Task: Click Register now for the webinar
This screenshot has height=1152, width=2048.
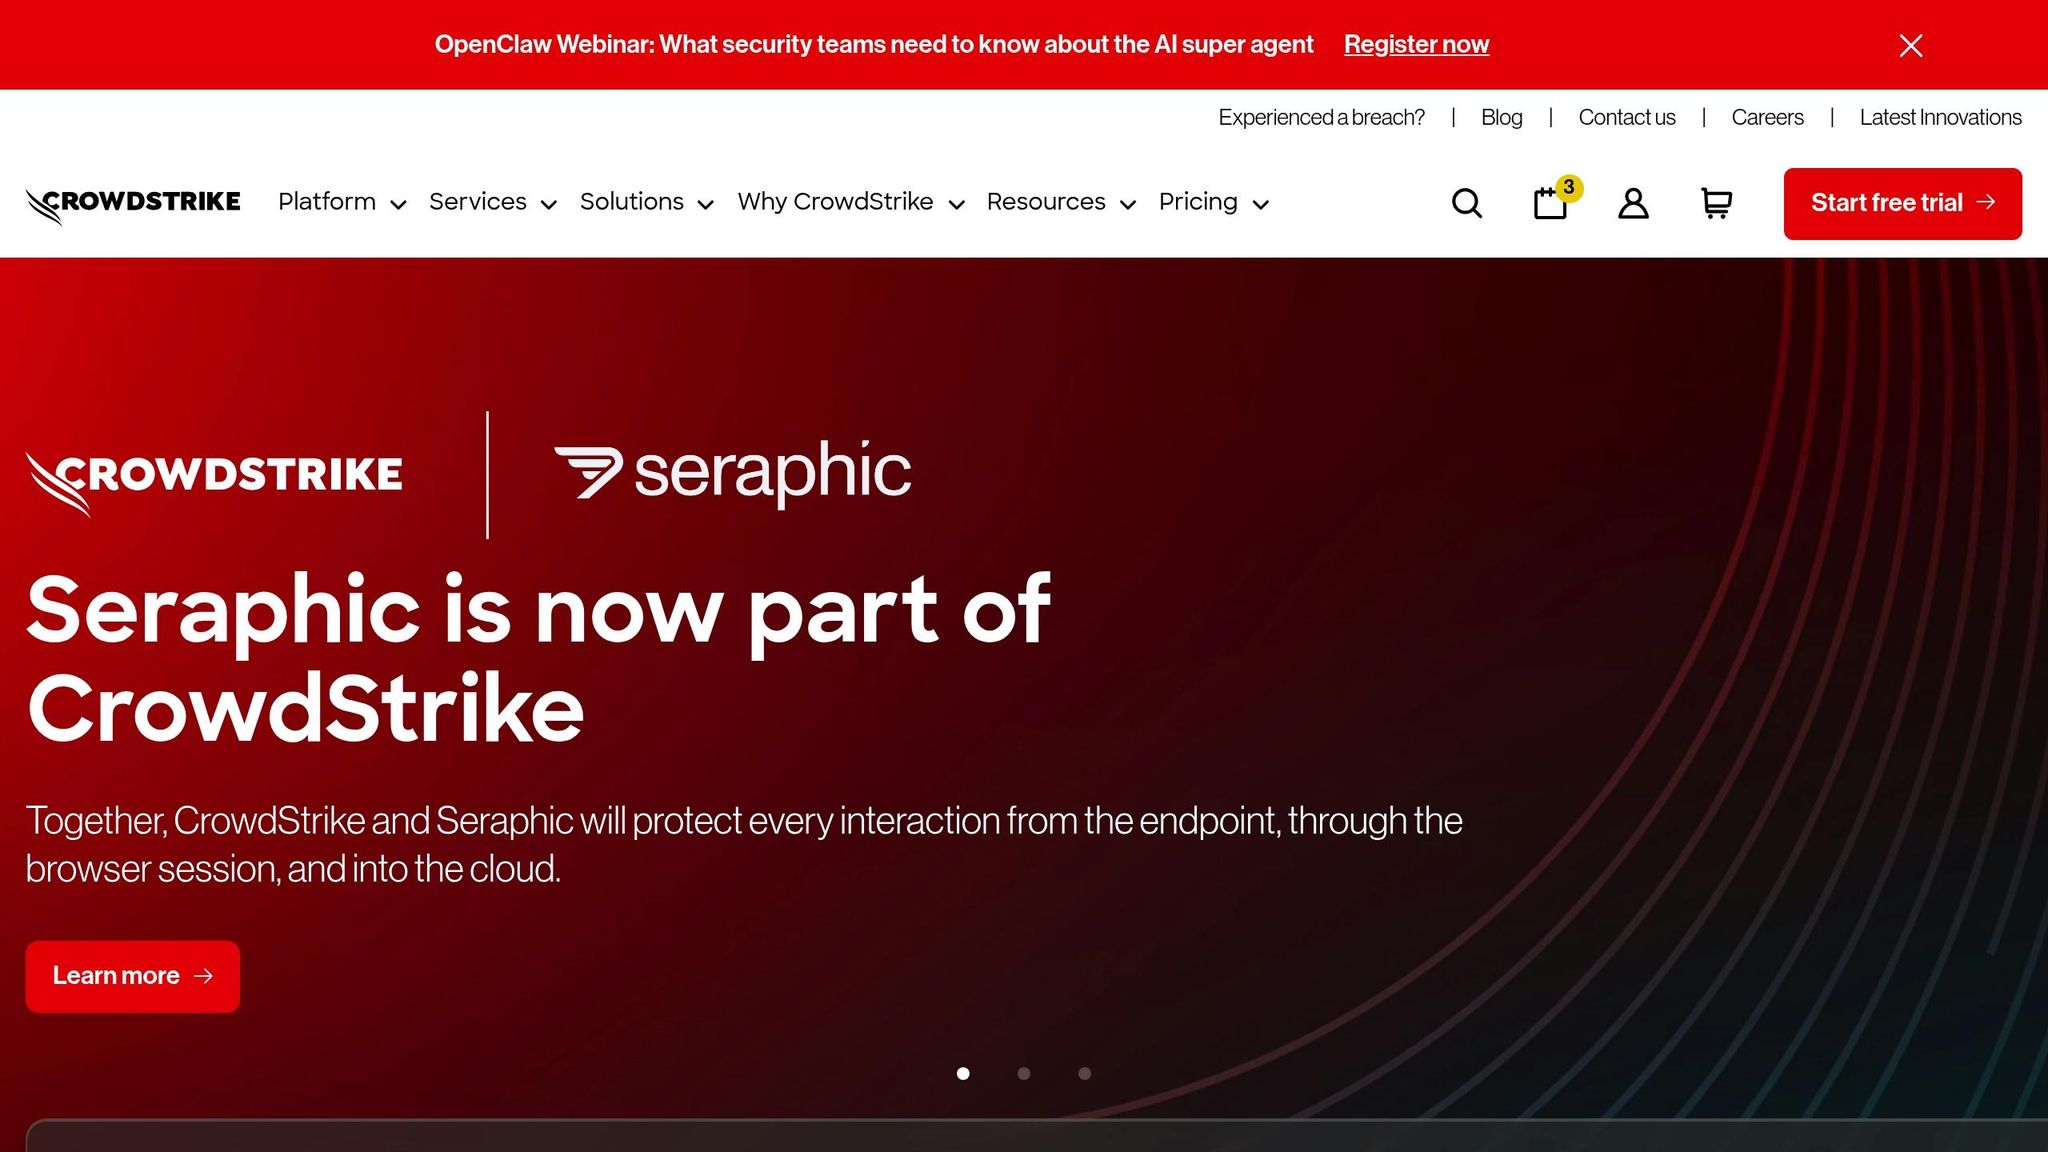Action: 1416,44
